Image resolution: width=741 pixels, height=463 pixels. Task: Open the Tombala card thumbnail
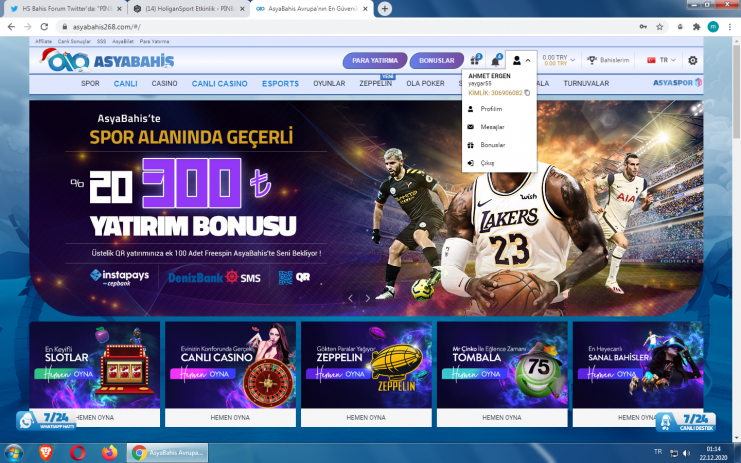tap(502, 365)
